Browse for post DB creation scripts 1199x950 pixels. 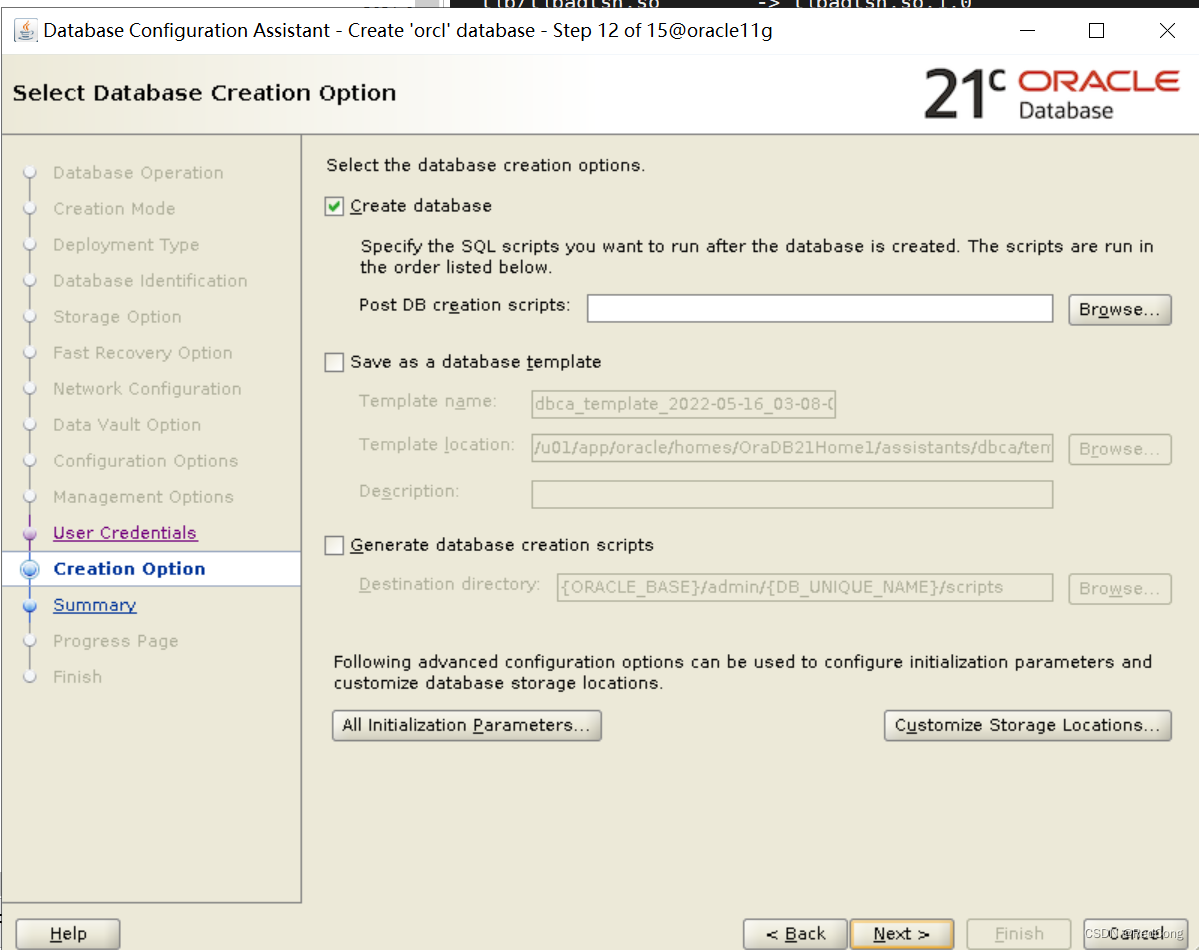1119,310
